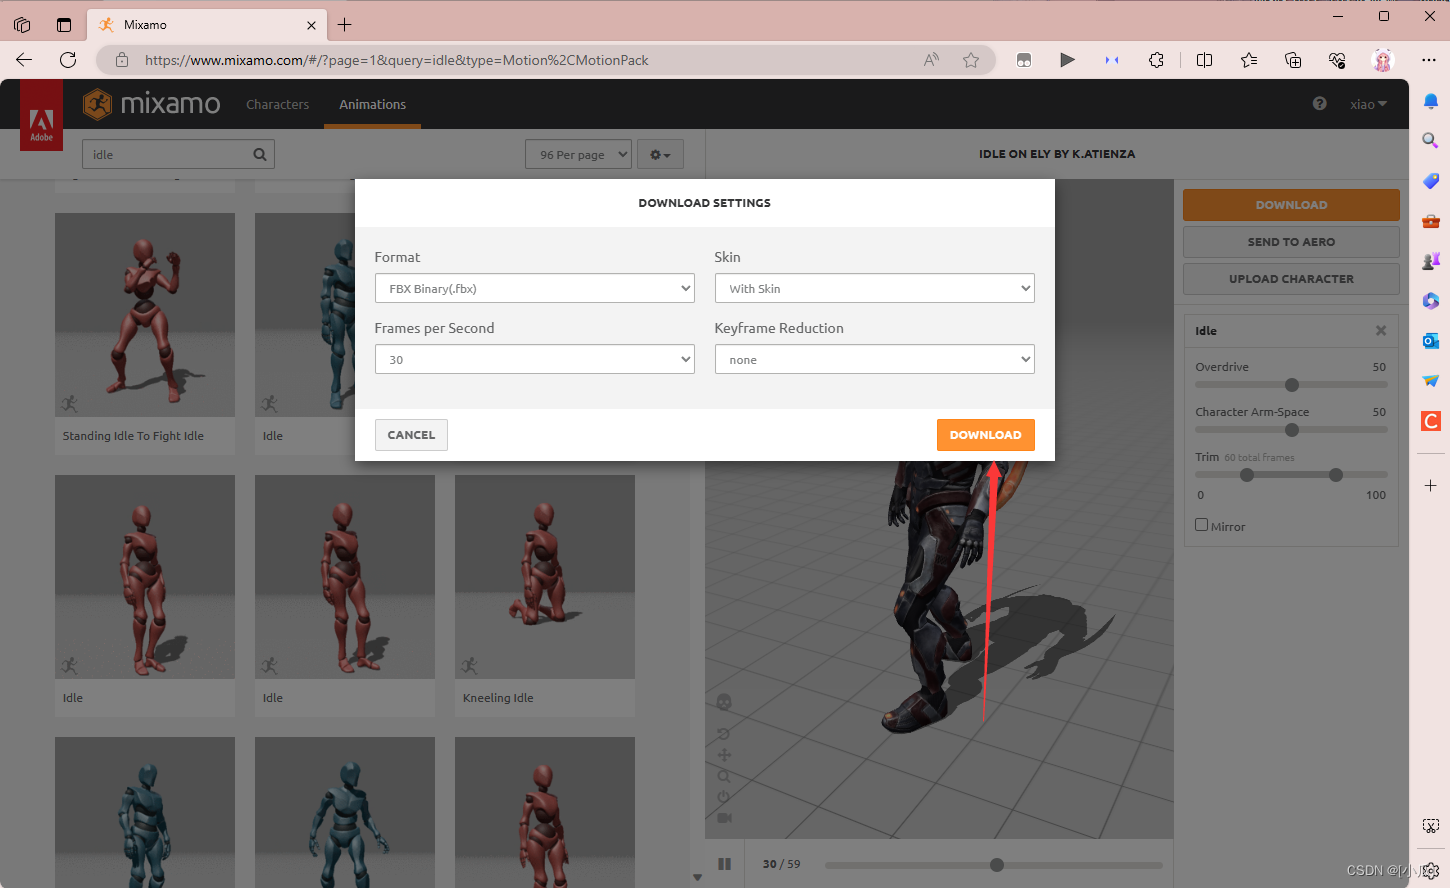This screenshot has width=1450, height=888.
Task: Click the zoom icon in viewer
Action: tap(724, 776)
